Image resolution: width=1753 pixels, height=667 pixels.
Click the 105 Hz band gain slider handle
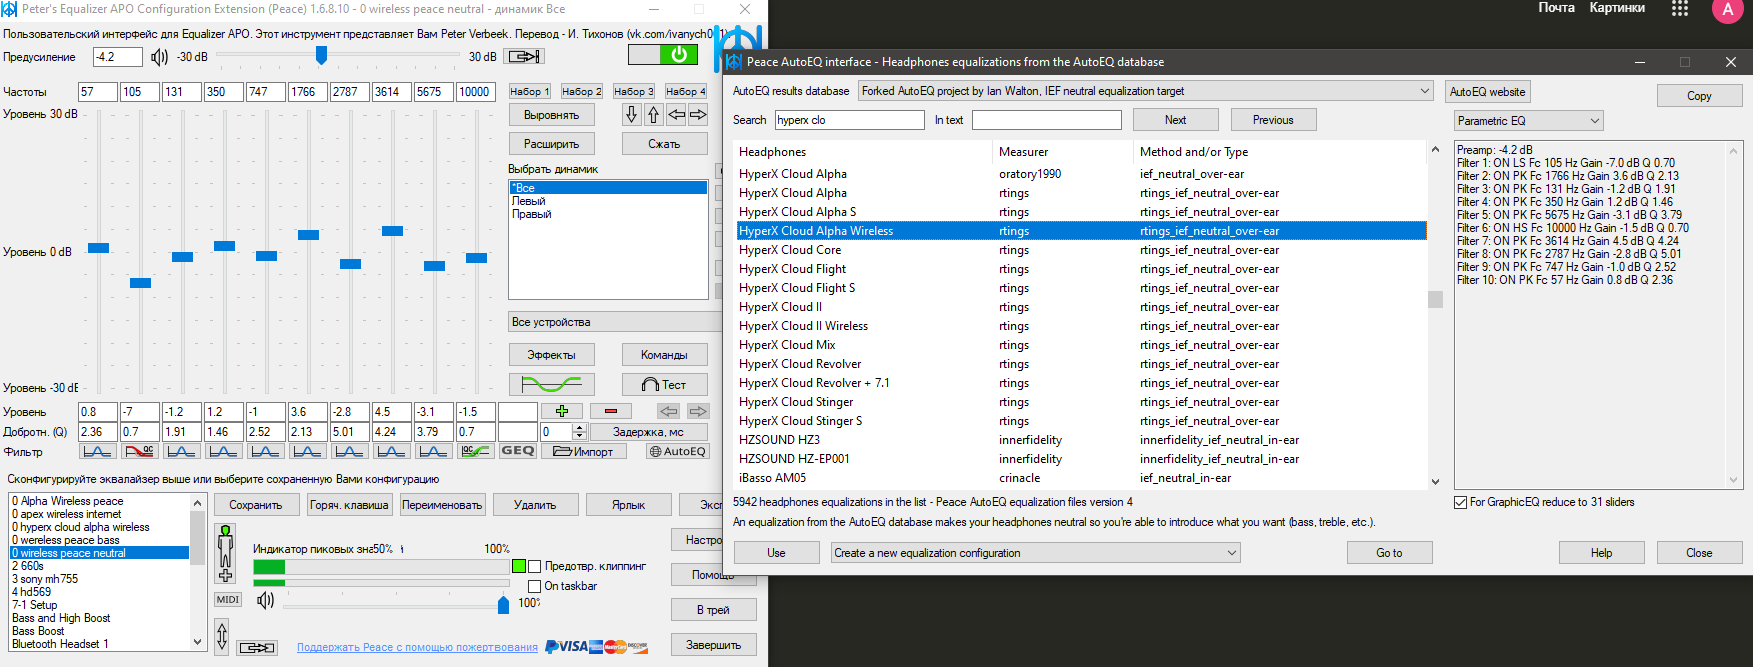[140, 283]
